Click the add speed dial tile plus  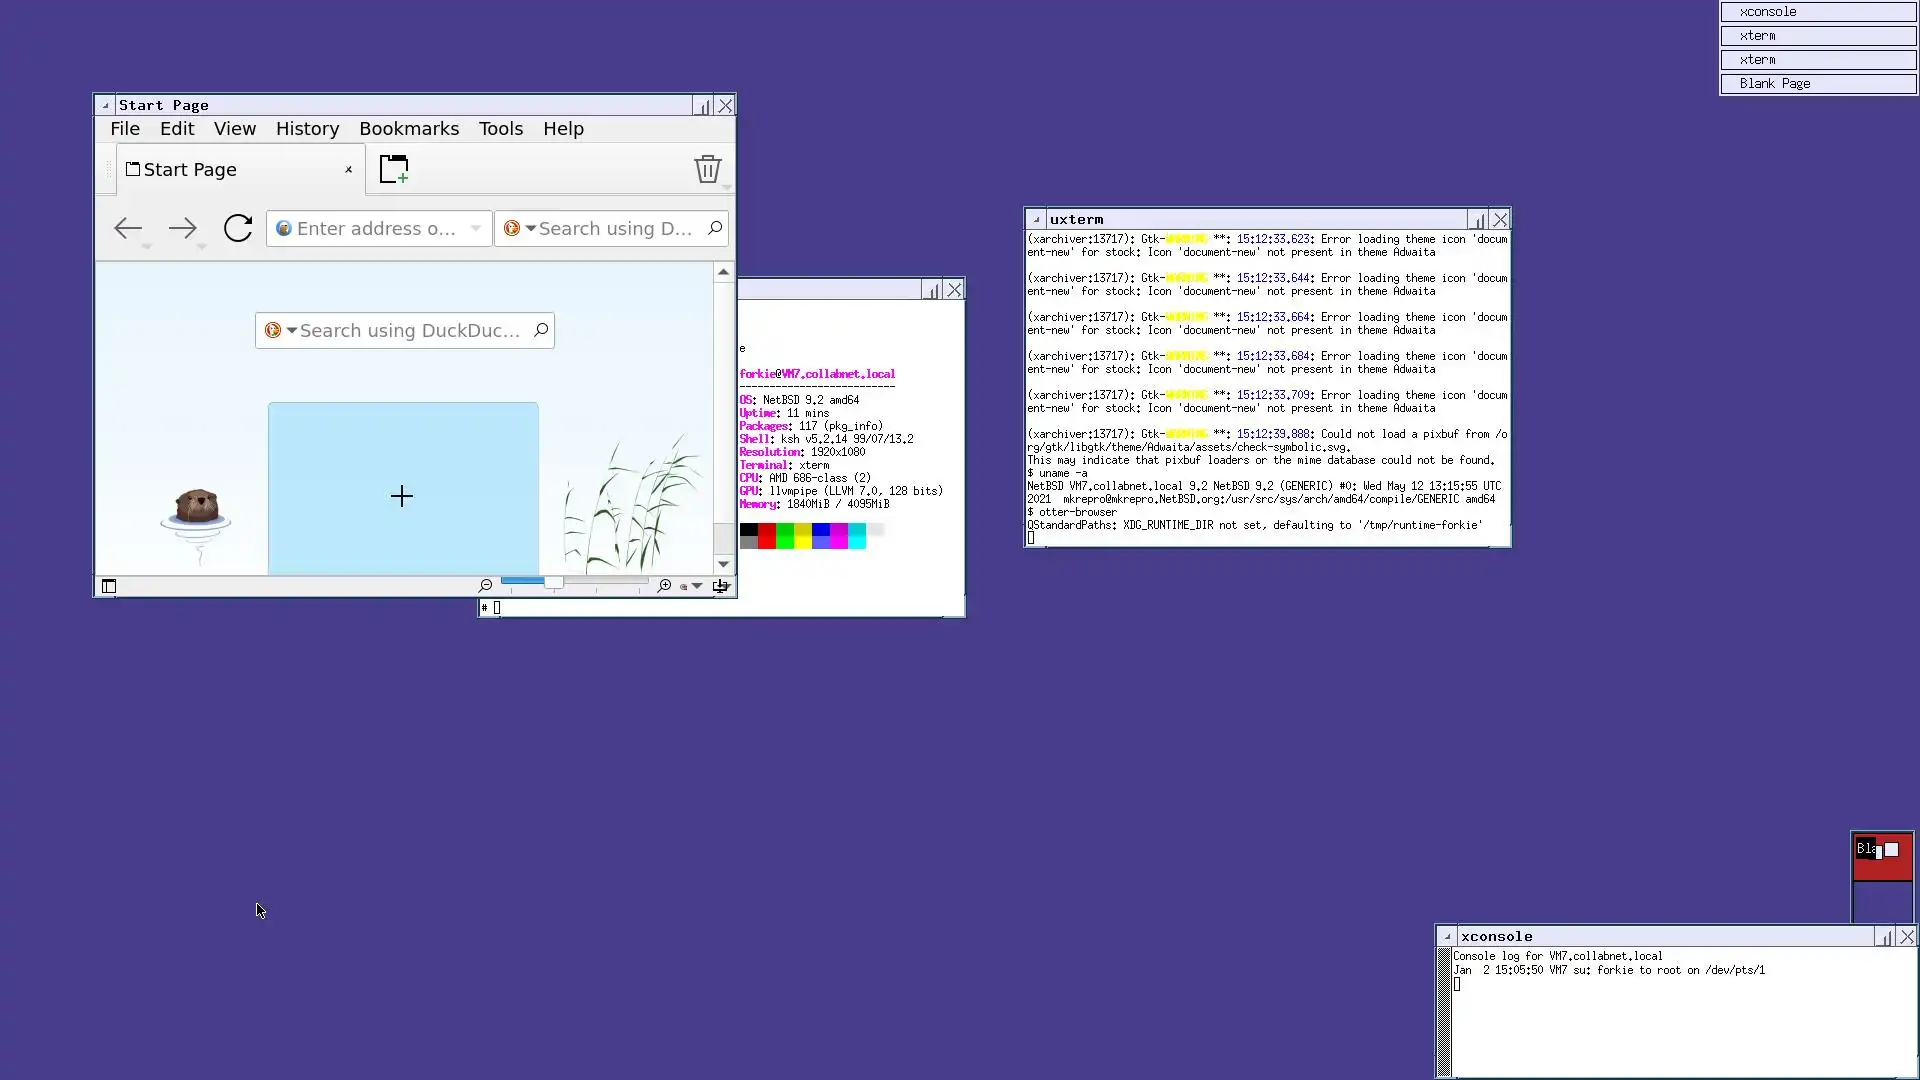tap(402, 496)
